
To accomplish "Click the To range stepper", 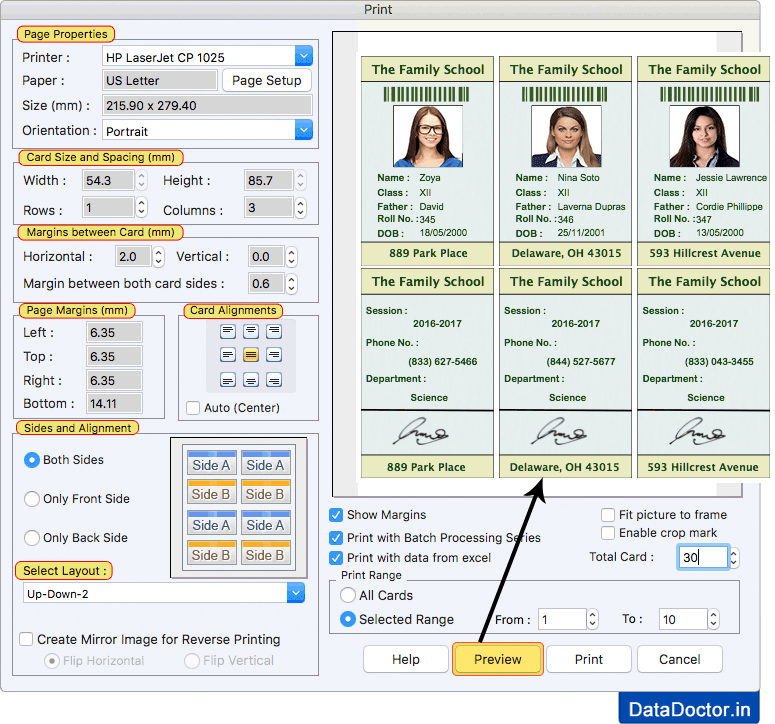I will point(713,619).
